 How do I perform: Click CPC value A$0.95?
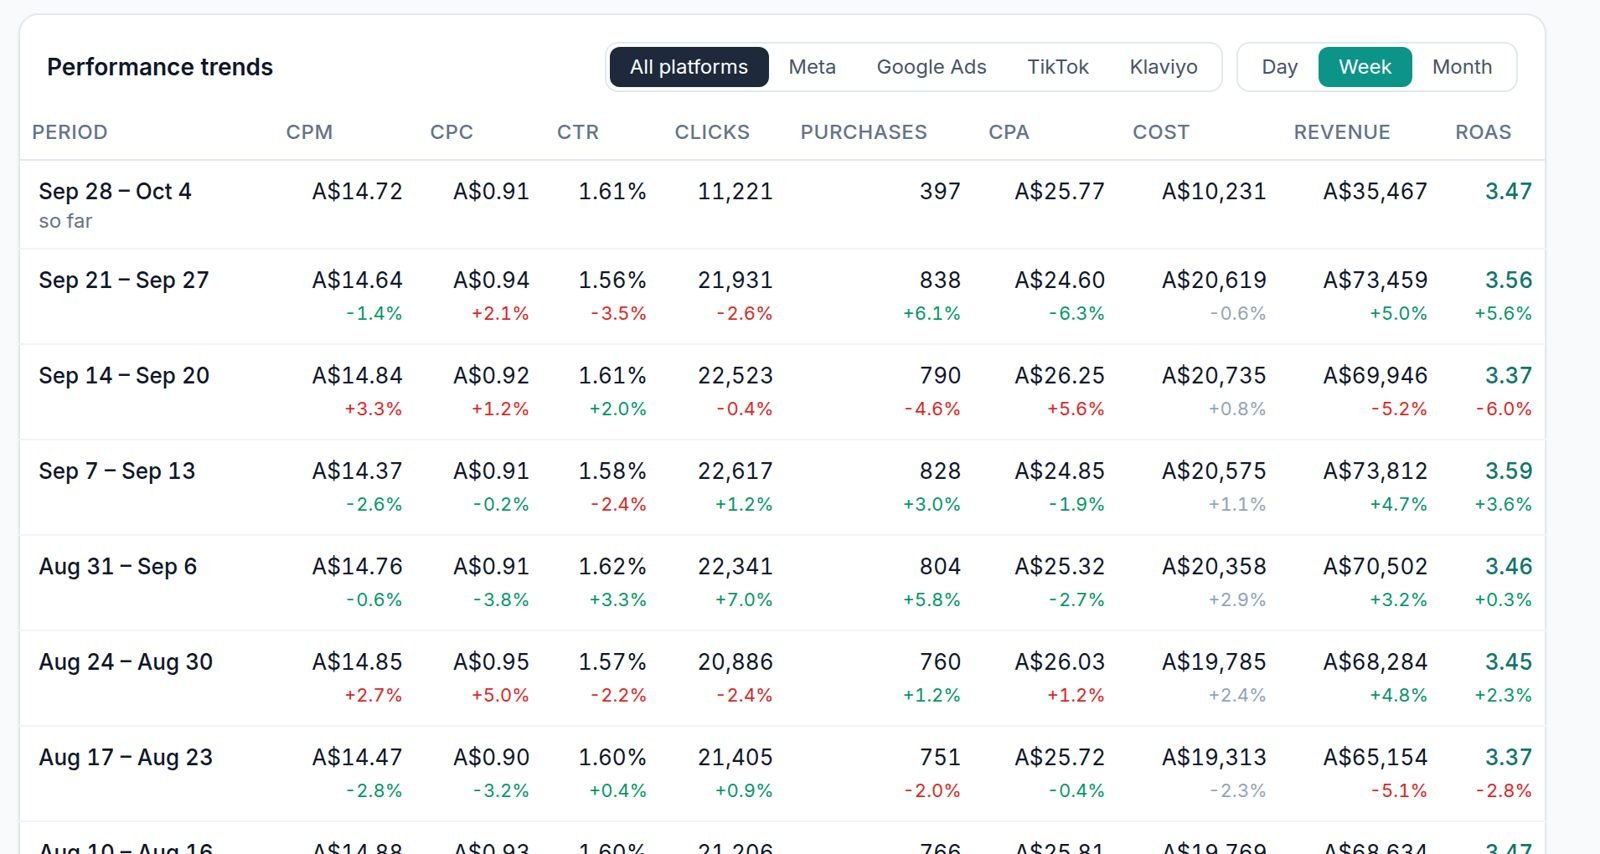pyautogui.click(x=491, y=662)
